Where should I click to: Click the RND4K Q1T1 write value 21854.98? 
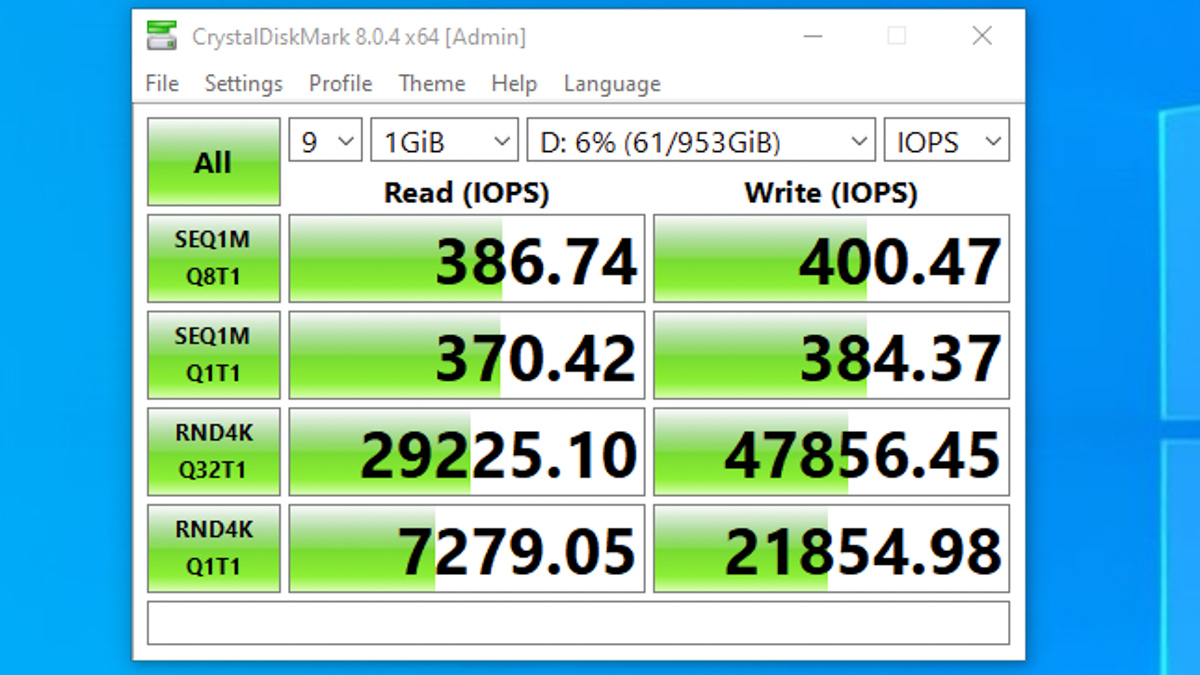click(x=831, y=548)
